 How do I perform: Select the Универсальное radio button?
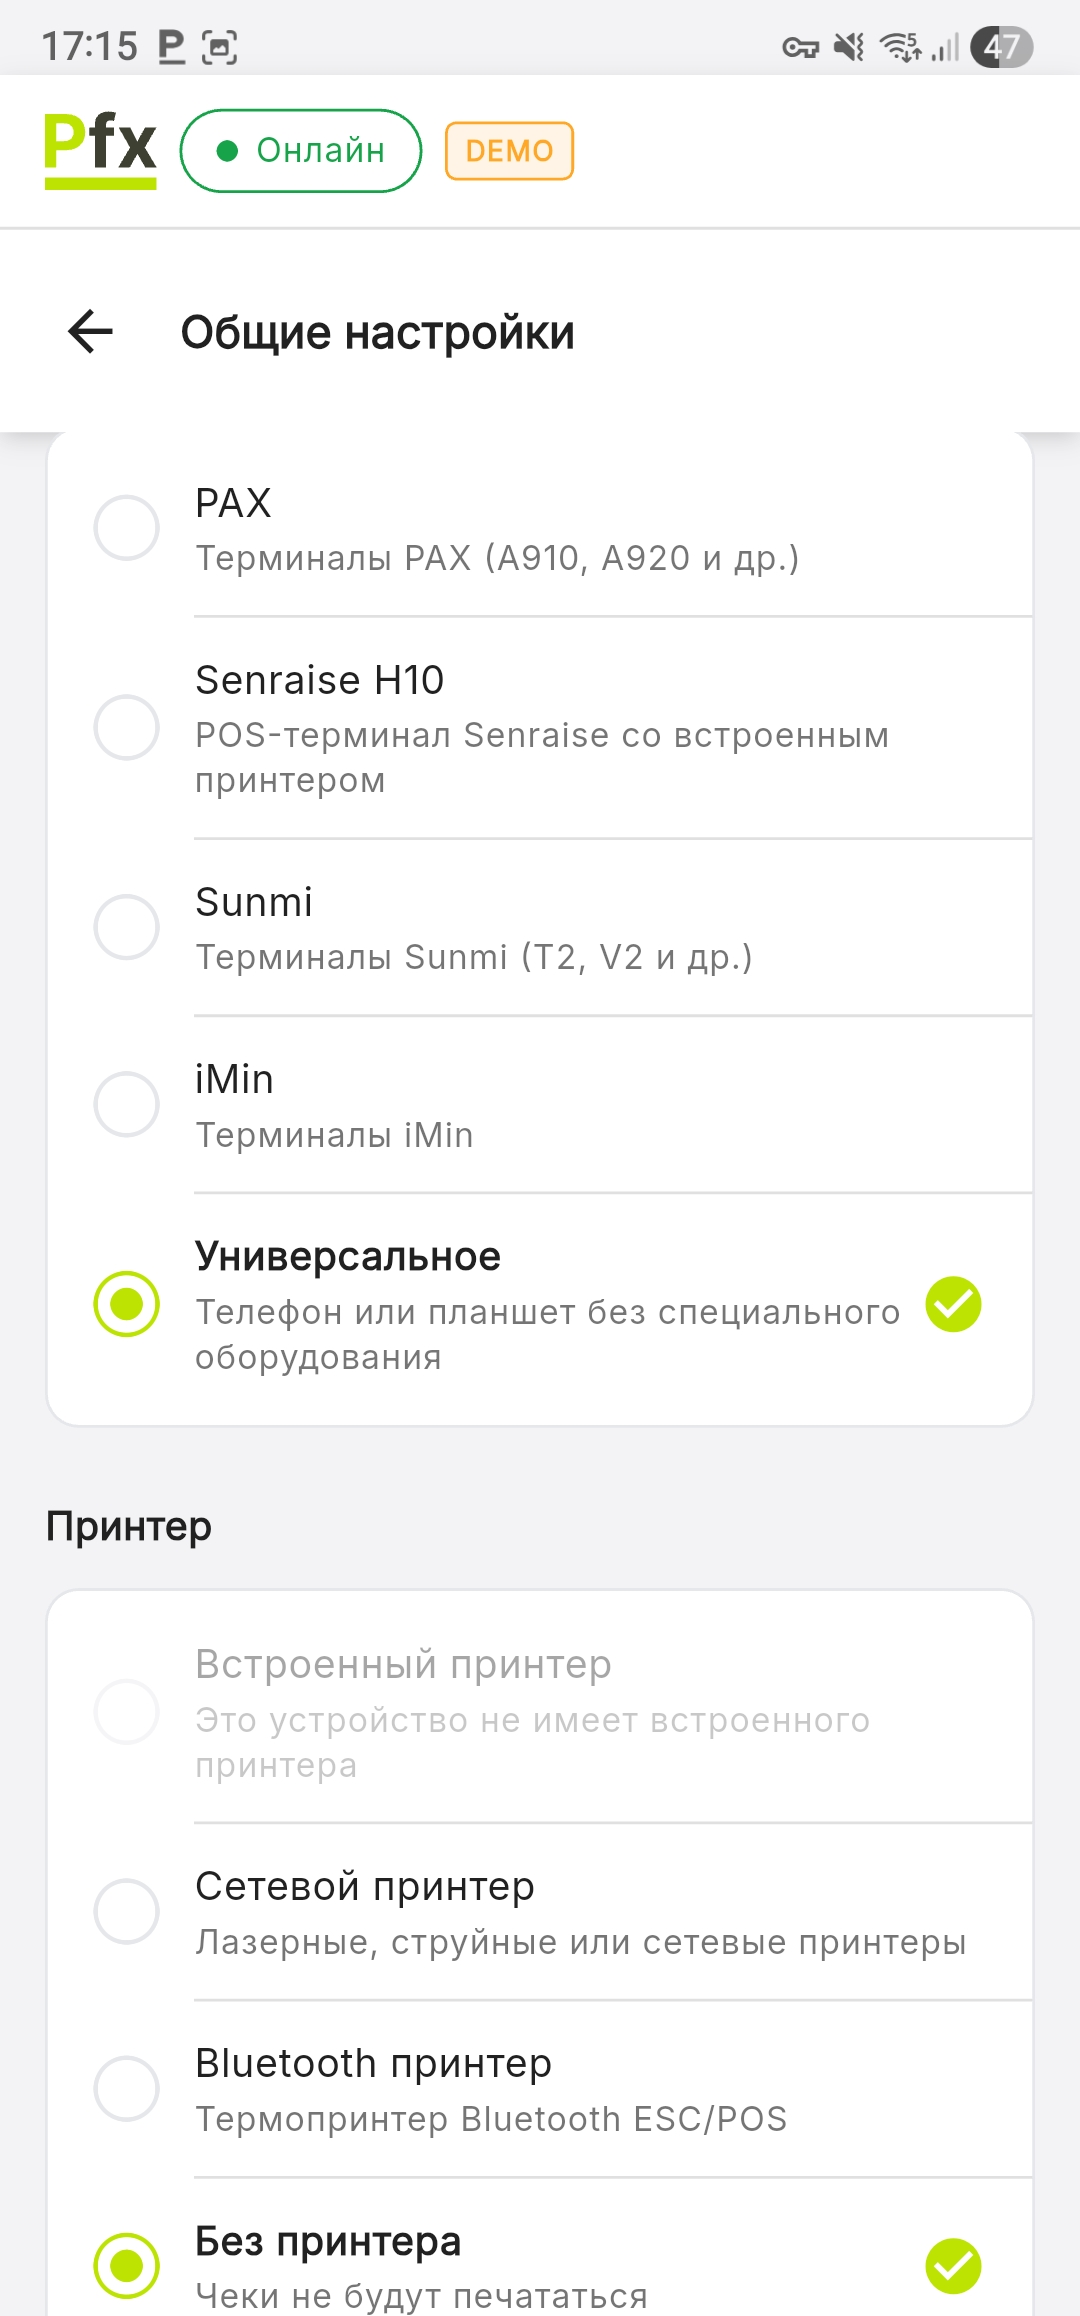(127, 1304)
